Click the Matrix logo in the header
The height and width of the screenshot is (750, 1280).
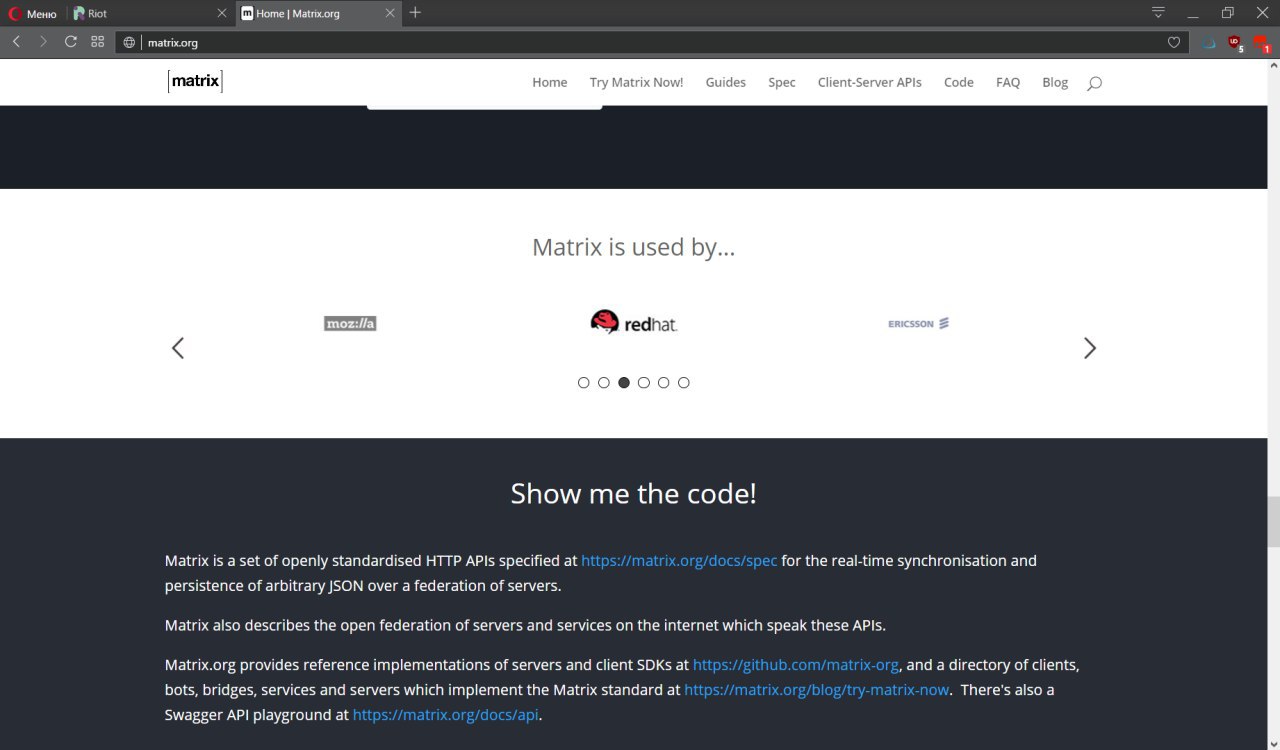(x=195, y=82)
